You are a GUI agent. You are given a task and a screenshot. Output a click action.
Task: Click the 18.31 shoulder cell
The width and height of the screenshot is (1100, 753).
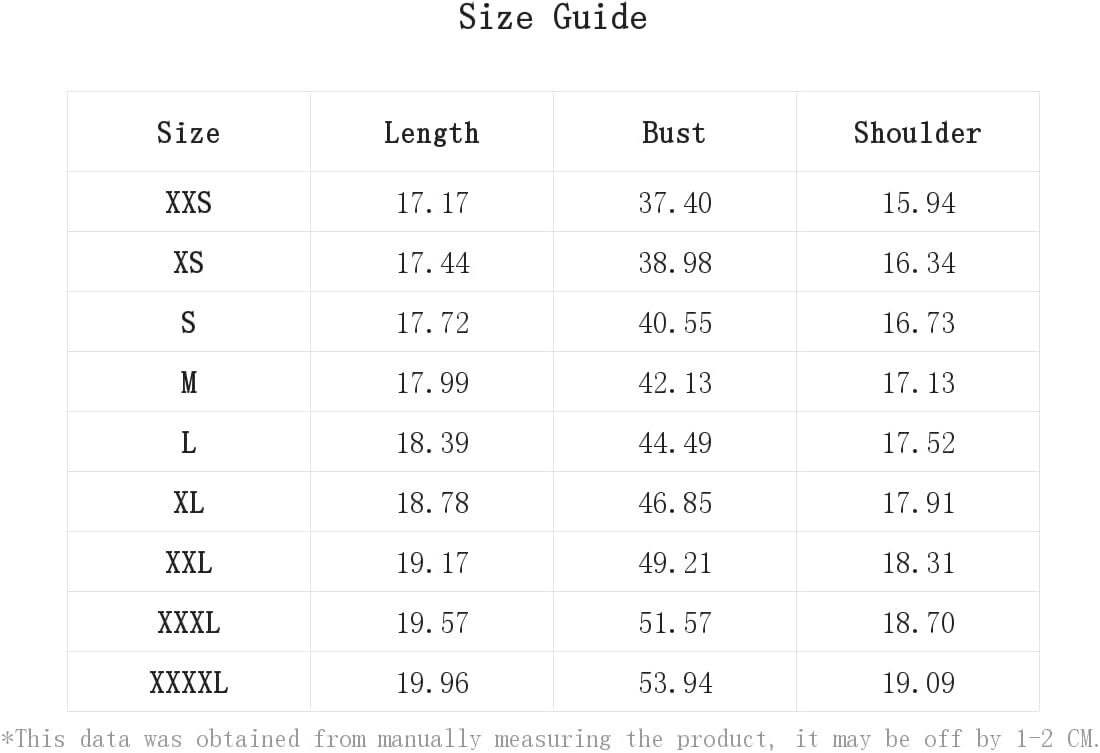click(x=918, y=562)
